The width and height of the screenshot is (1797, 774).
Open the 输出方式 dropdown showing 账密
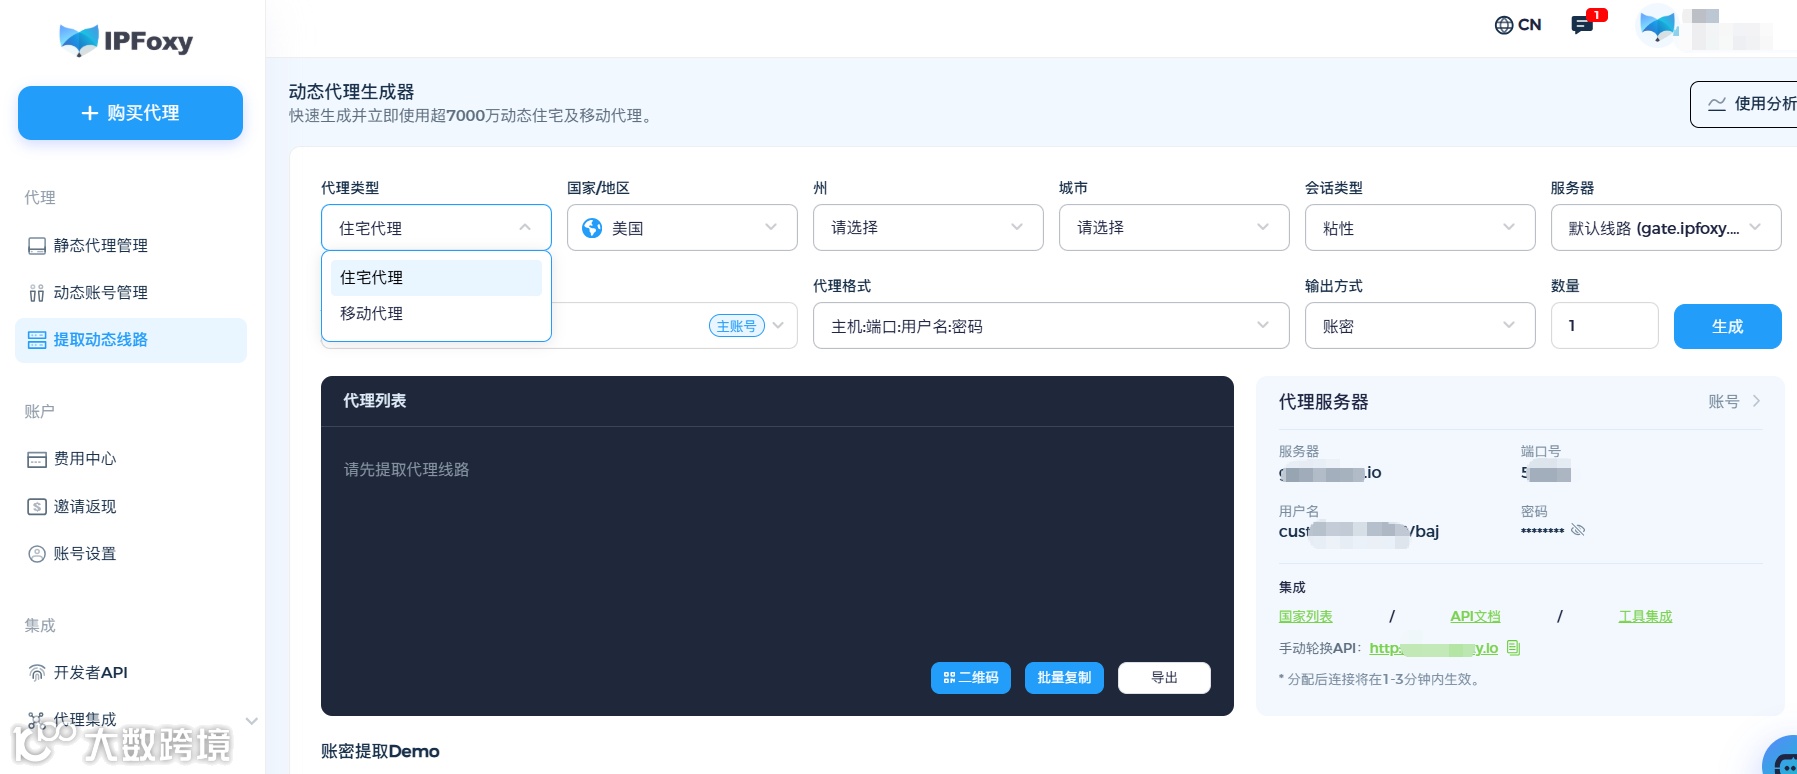click(x=1420, y=326)
